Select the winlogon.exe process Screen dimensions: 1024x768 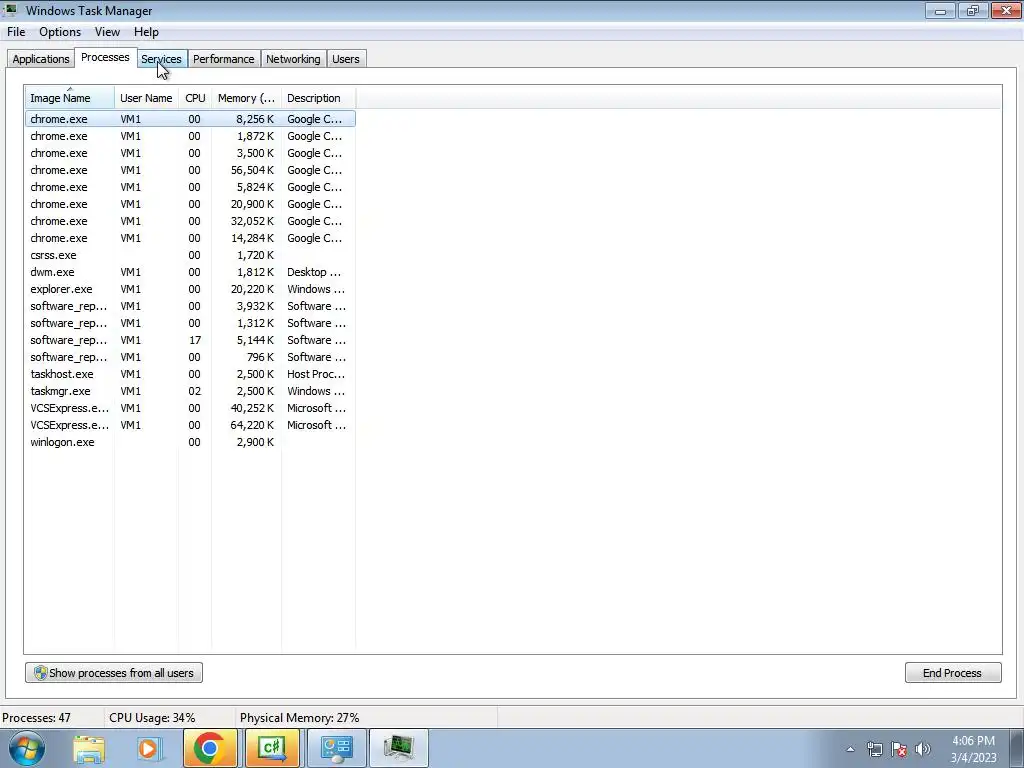click(190, 441)
